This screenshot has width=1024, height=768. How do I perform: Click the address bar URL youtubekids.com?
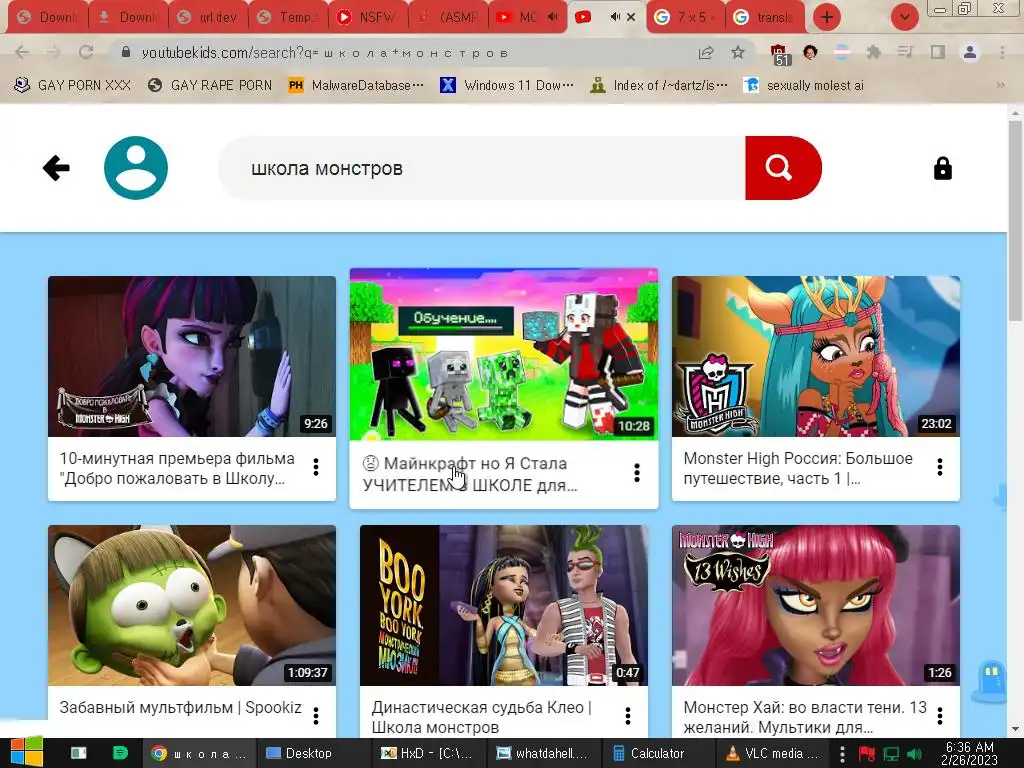pos(325,53)
